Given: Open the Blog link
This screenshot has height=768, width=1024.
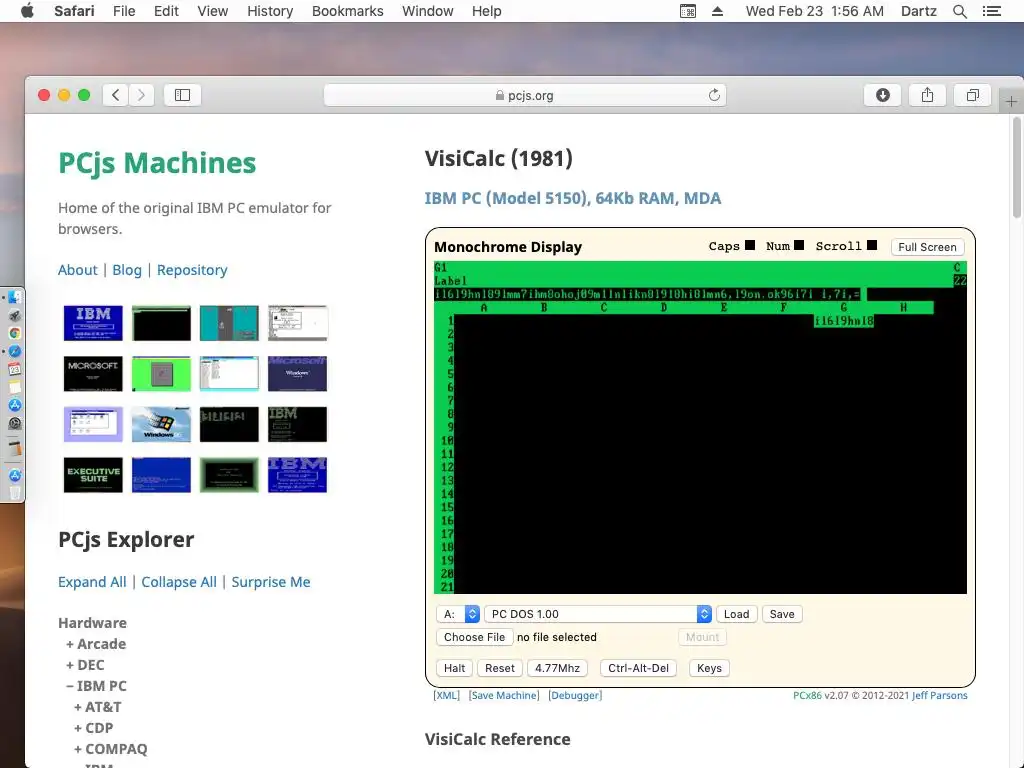Looking at the screenshot, I should click(127, 270).
